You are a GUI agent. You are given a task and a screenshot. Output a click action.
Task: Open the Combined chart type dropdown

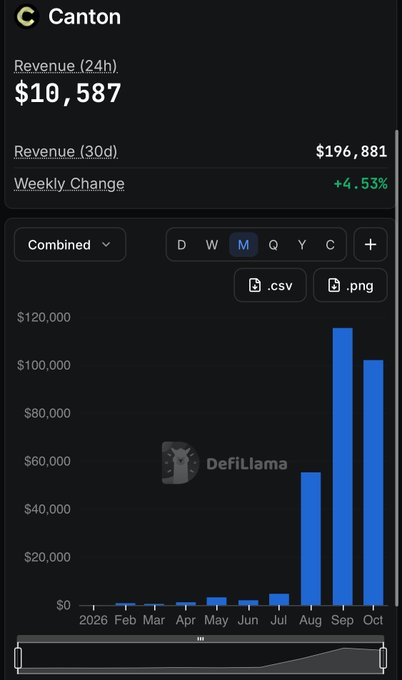click(70, 245)
